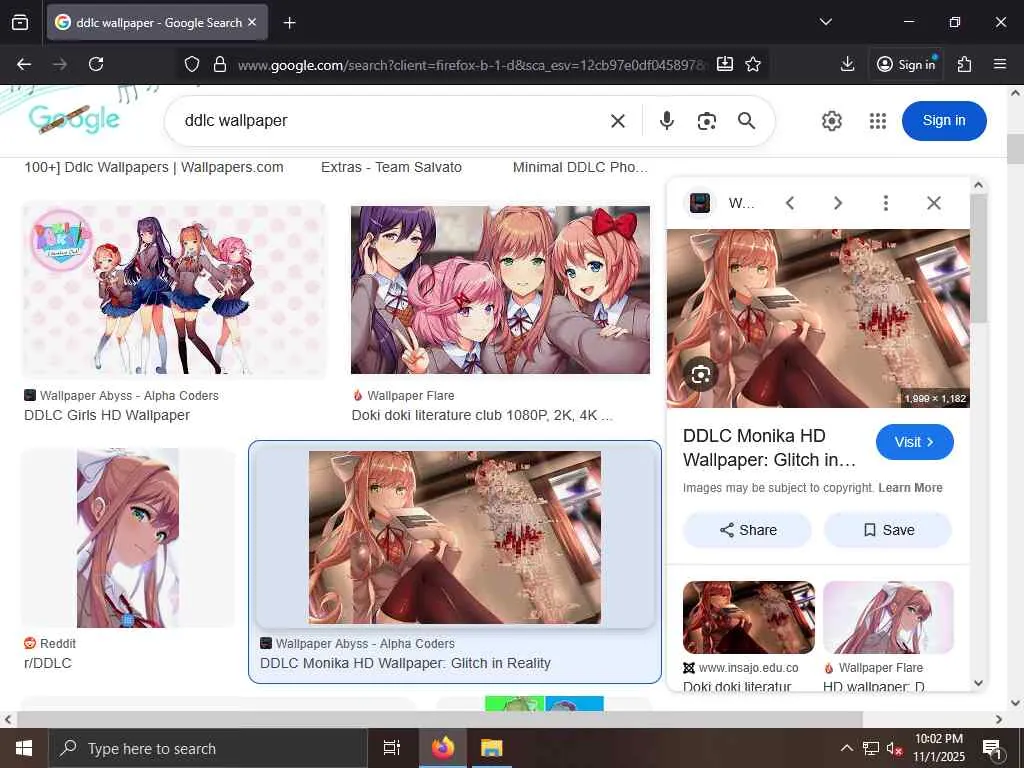1024x768 pixels.
Task: View site security padlock info
Action: 220,64
